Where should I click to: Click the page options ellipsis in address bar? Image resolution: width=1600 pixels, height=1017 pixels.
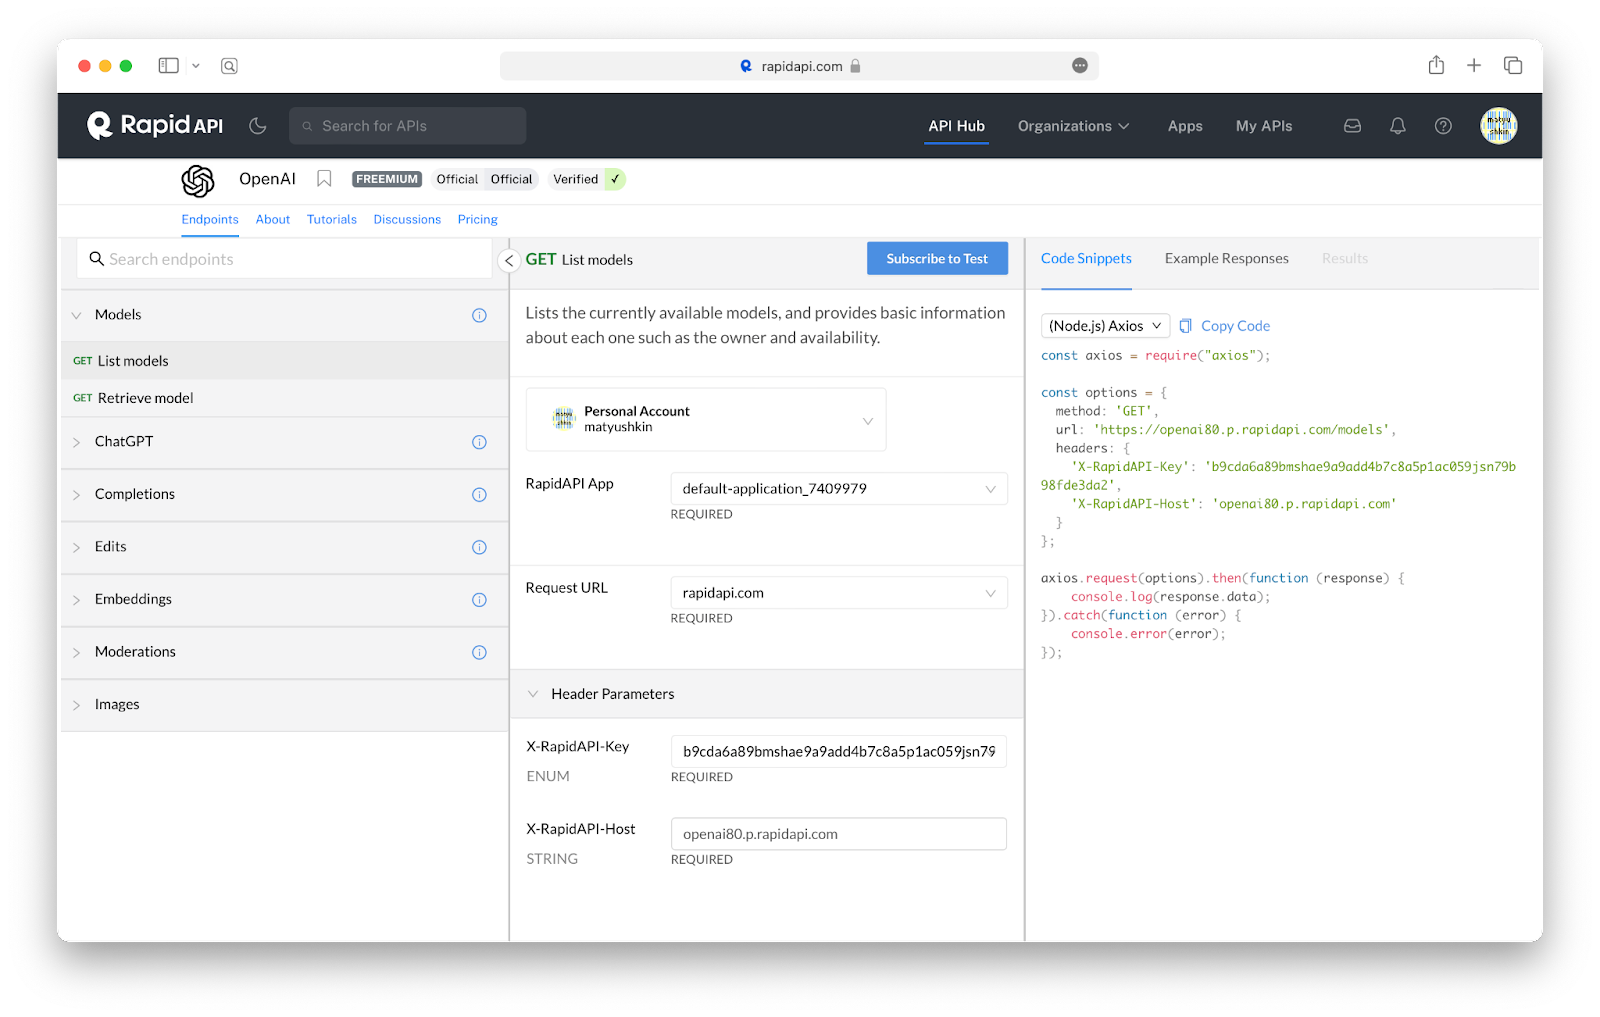point(1080,65)
